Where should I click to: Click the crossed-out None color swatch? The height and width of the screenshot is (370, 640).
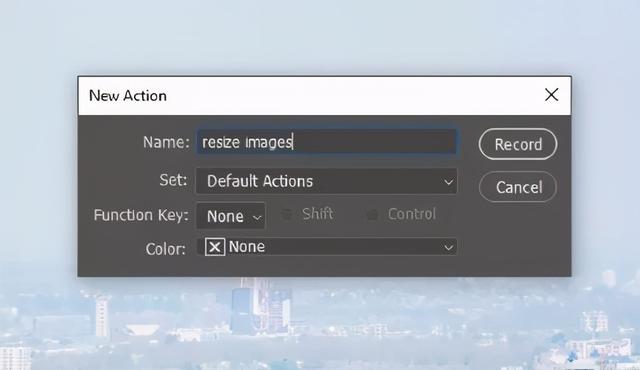[x=215, y=247]
